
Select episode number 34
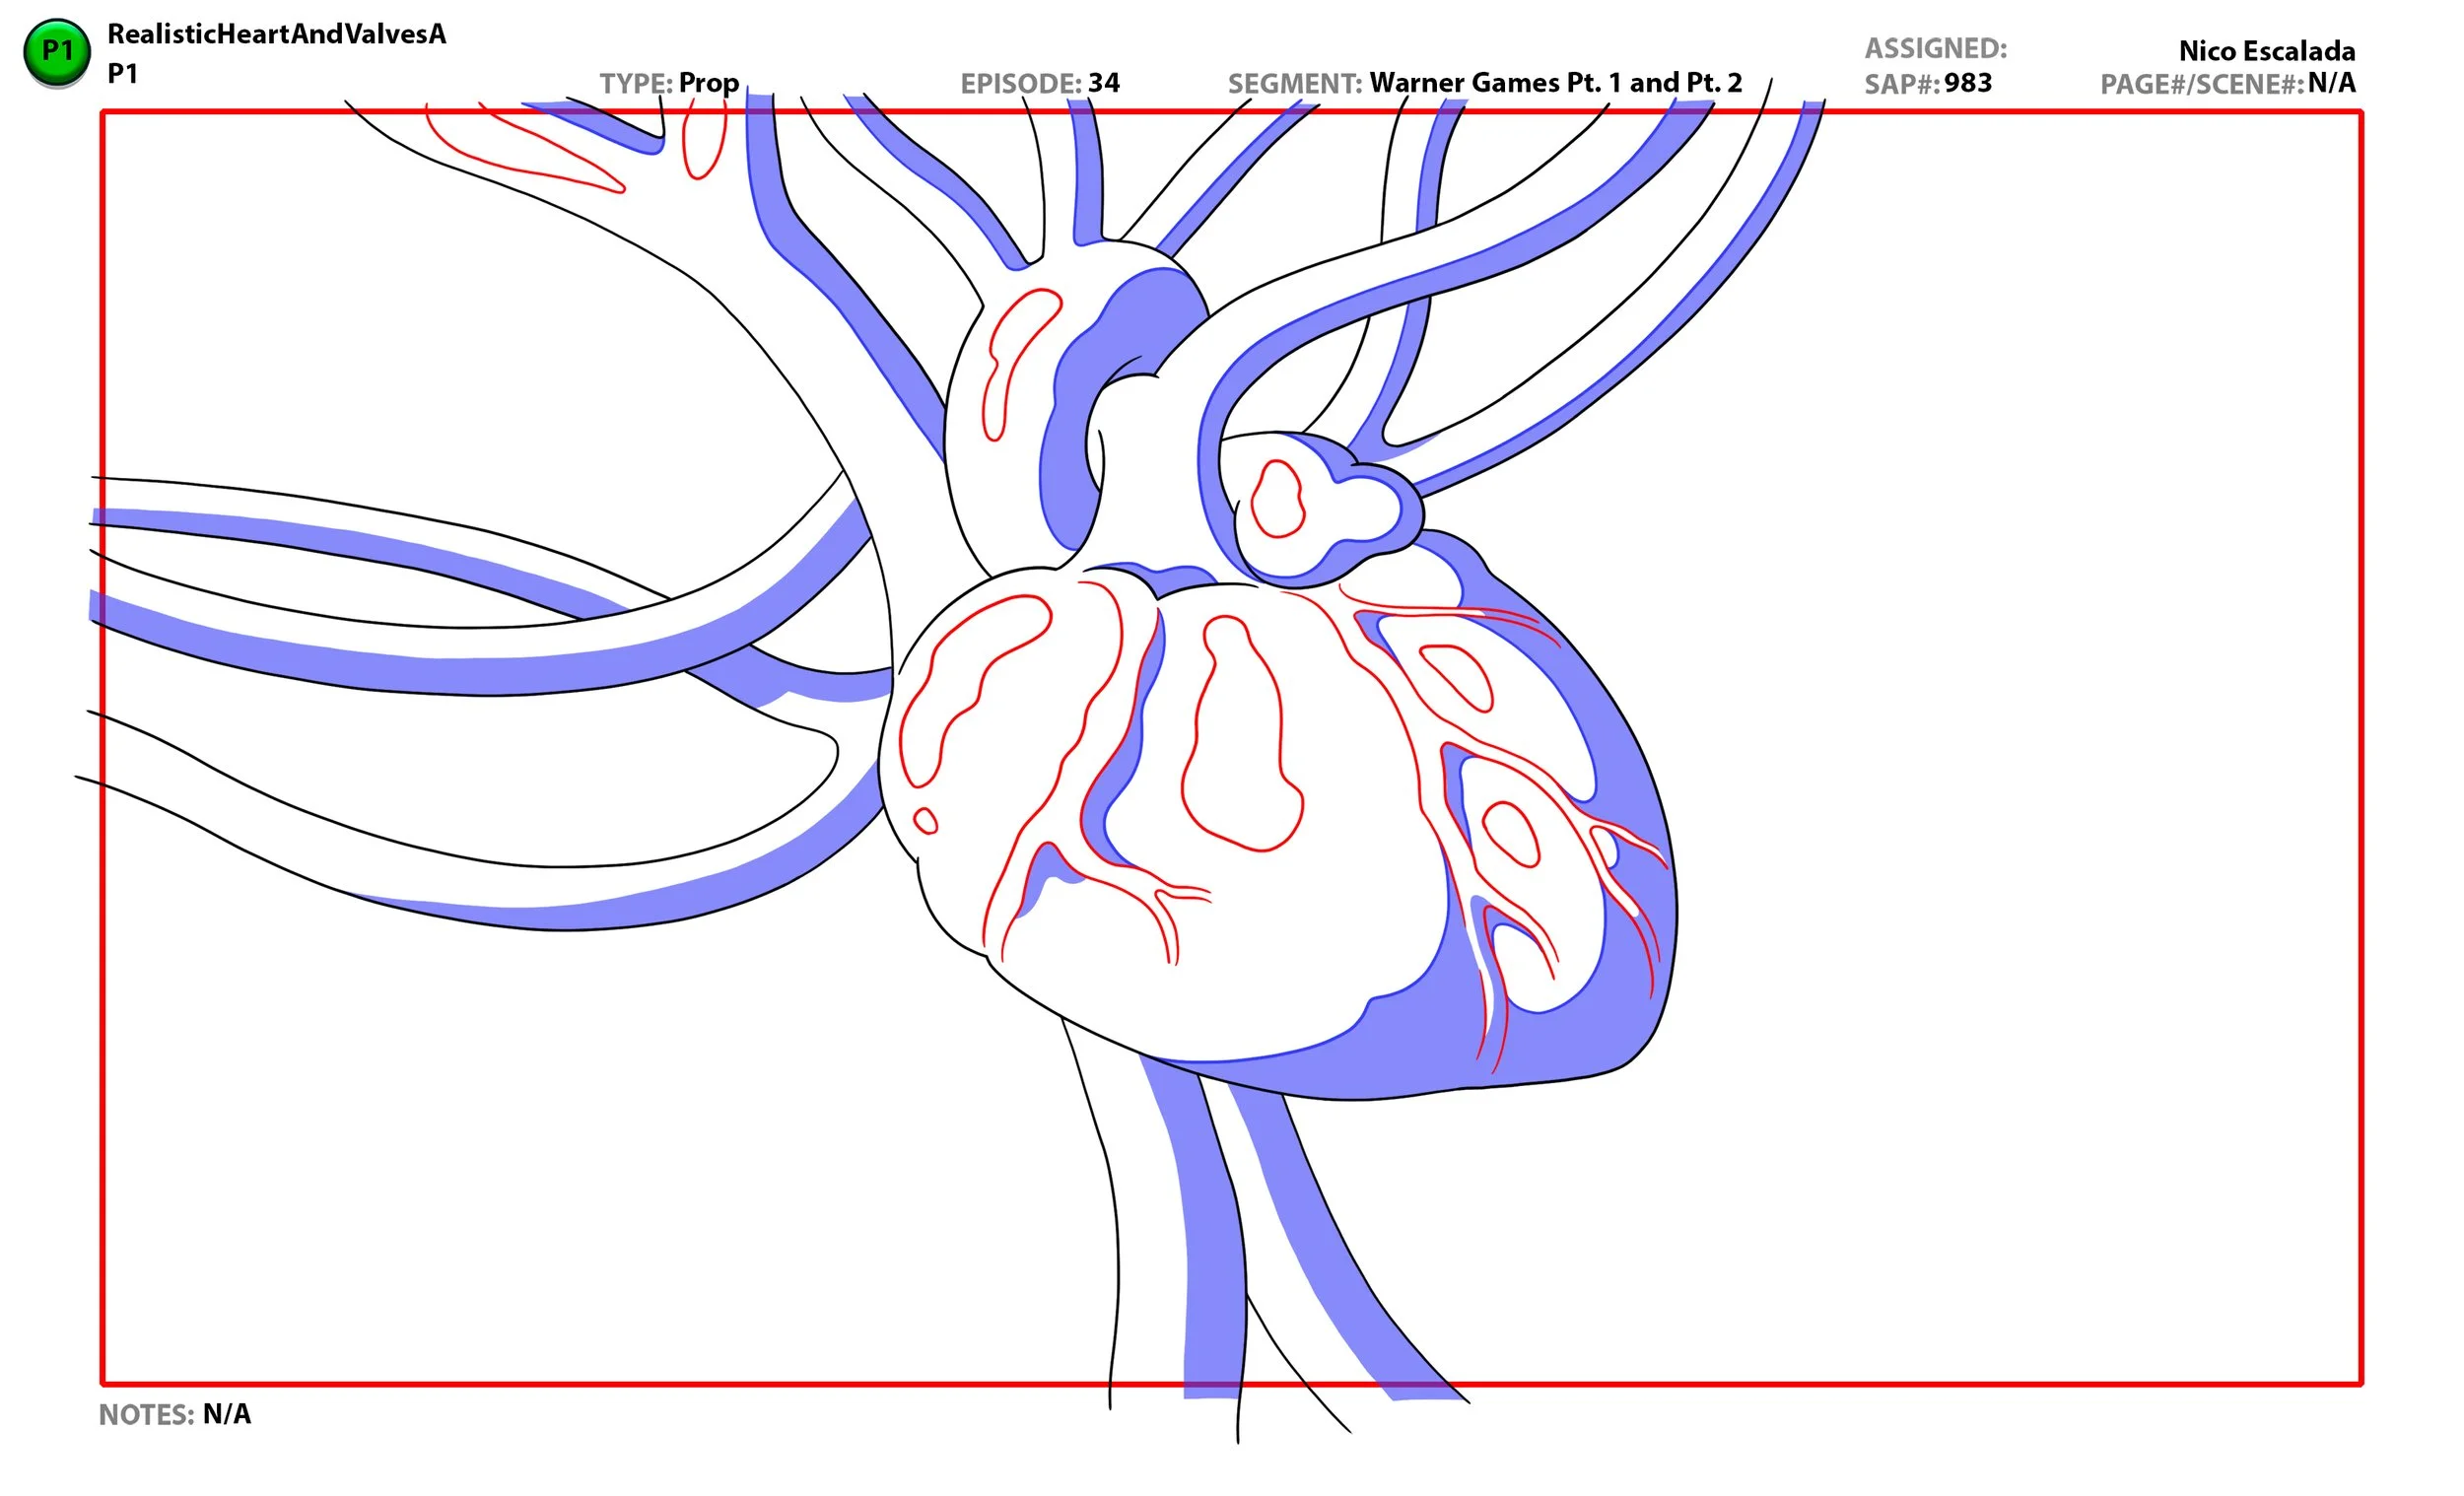[x=1103, y=83]
